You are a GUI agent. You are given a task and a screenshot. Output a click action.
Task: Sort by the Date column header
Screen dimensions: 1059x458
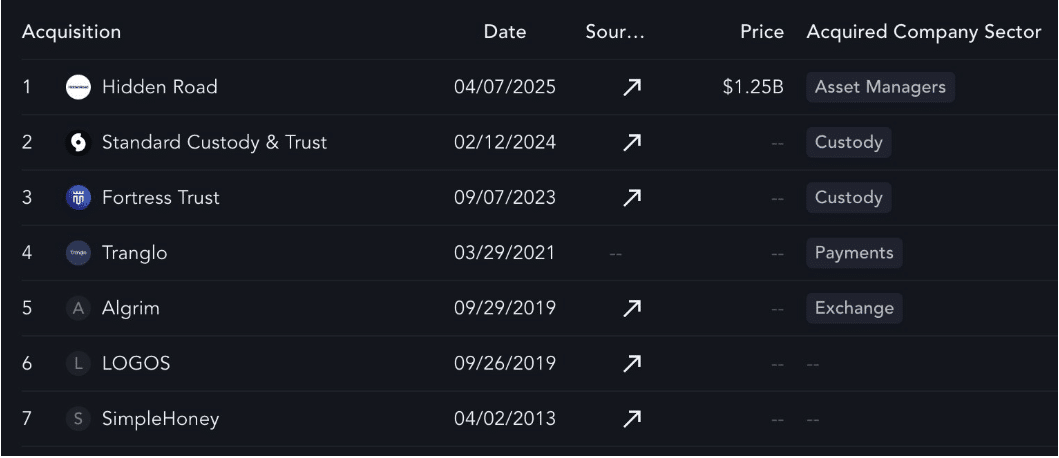(x=505, y=32)
